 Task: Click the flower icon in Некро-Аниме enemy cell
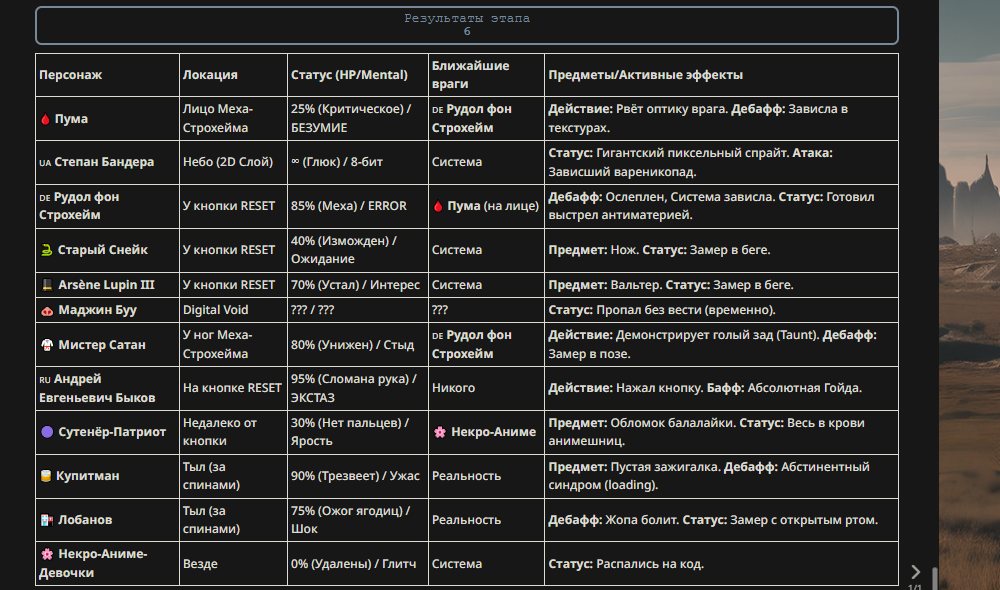coord(439,432)
